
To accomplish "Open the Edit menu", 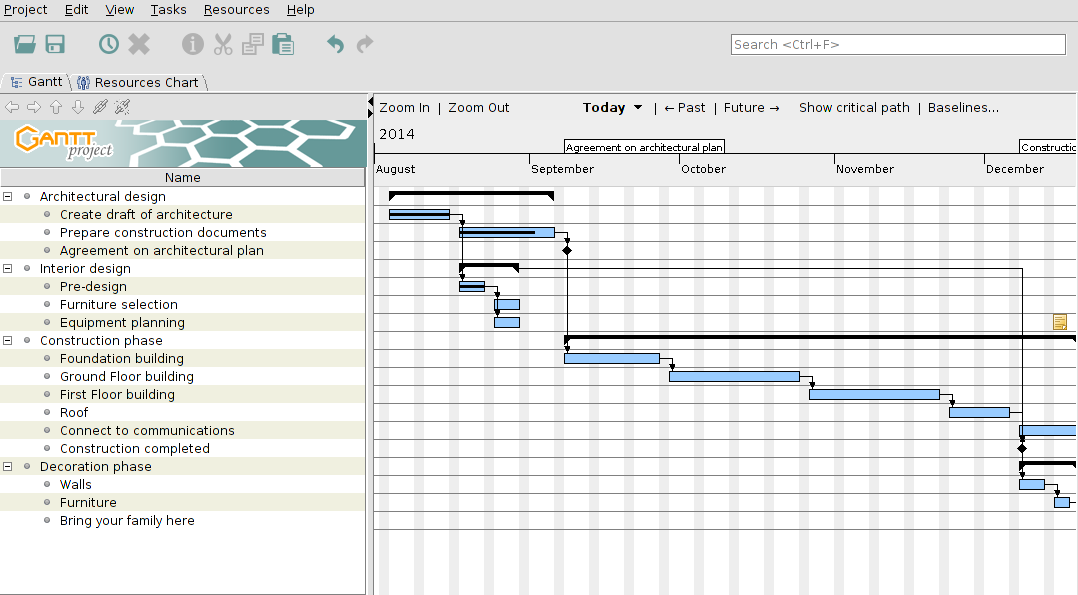I will tap(76, 10).
